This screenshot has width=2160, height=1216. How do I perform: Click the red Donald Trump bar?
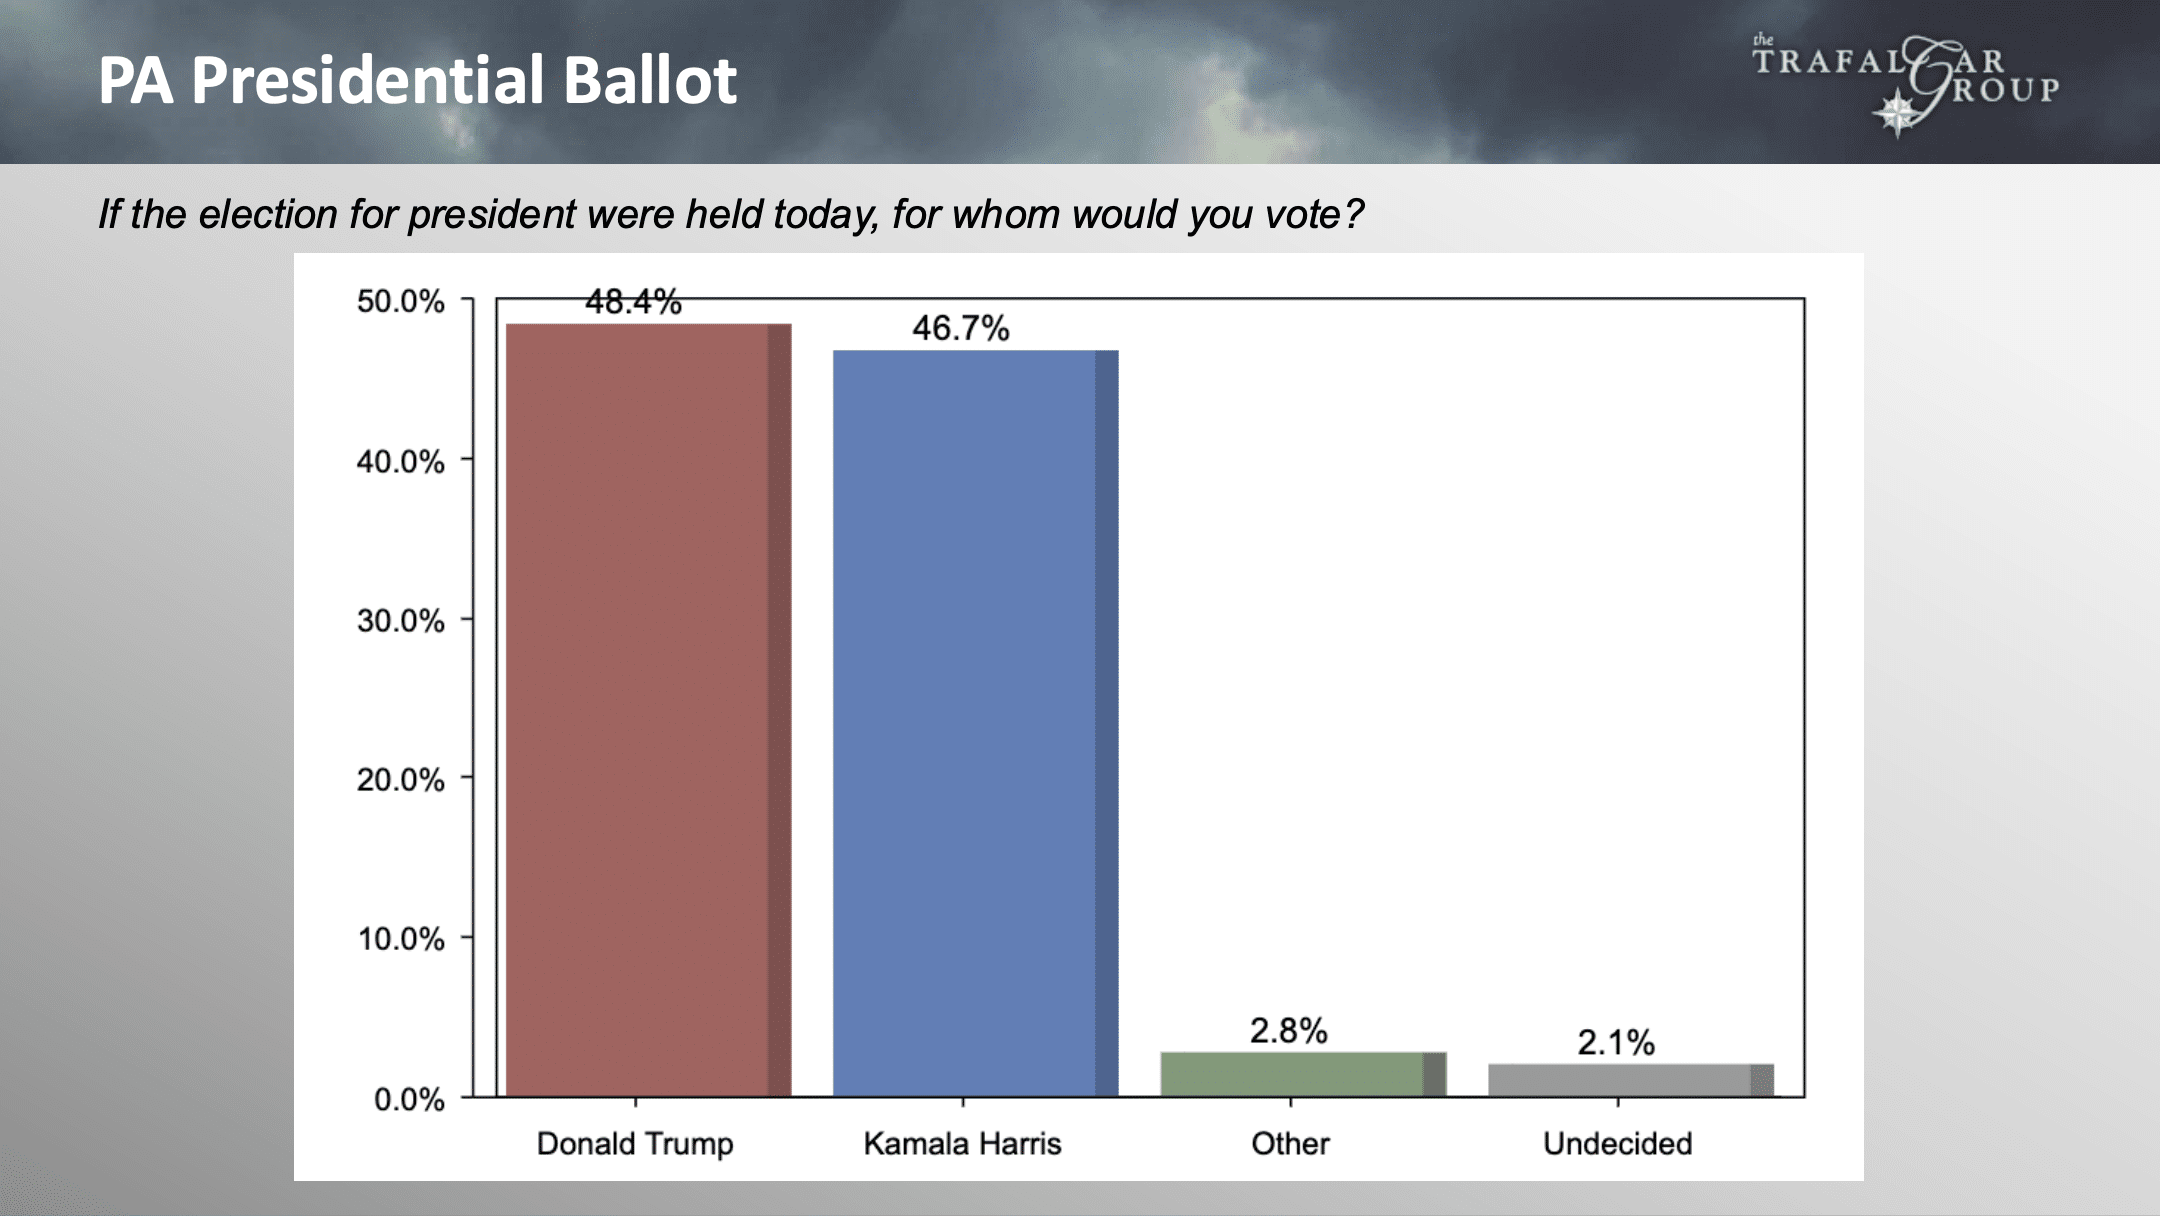point(648,710)
